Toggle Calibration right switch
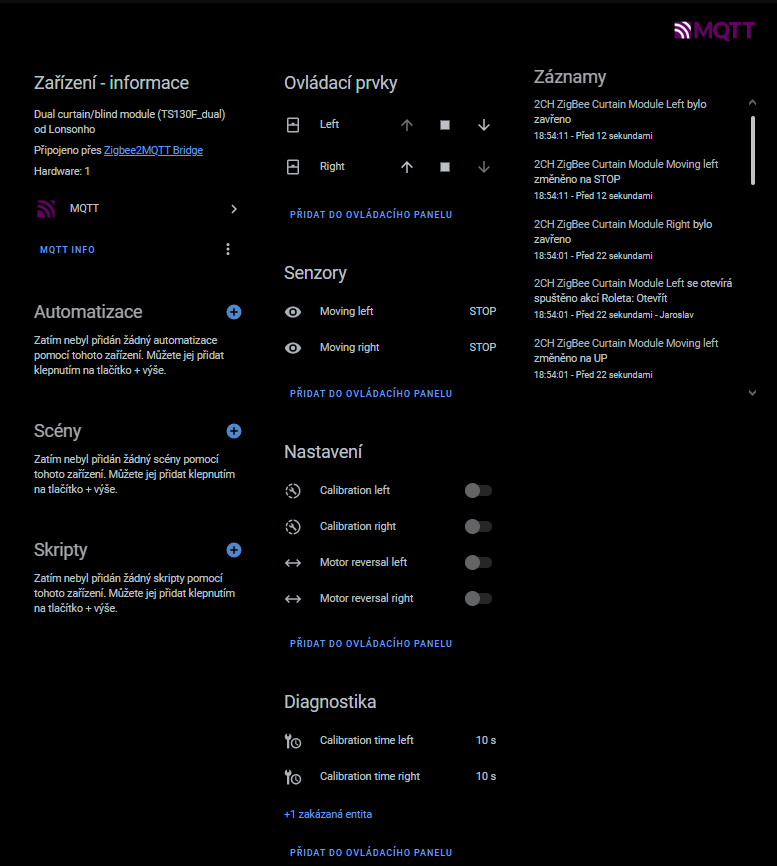The image size is (777, 866). [478, 526]
